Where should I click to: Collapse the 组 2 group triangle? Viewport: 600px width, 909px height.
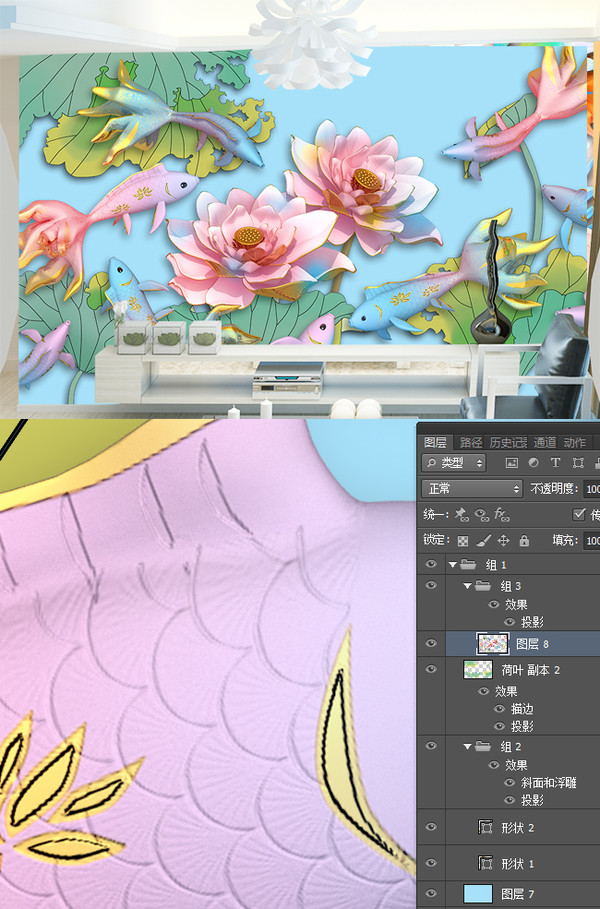tap(467, 746)
